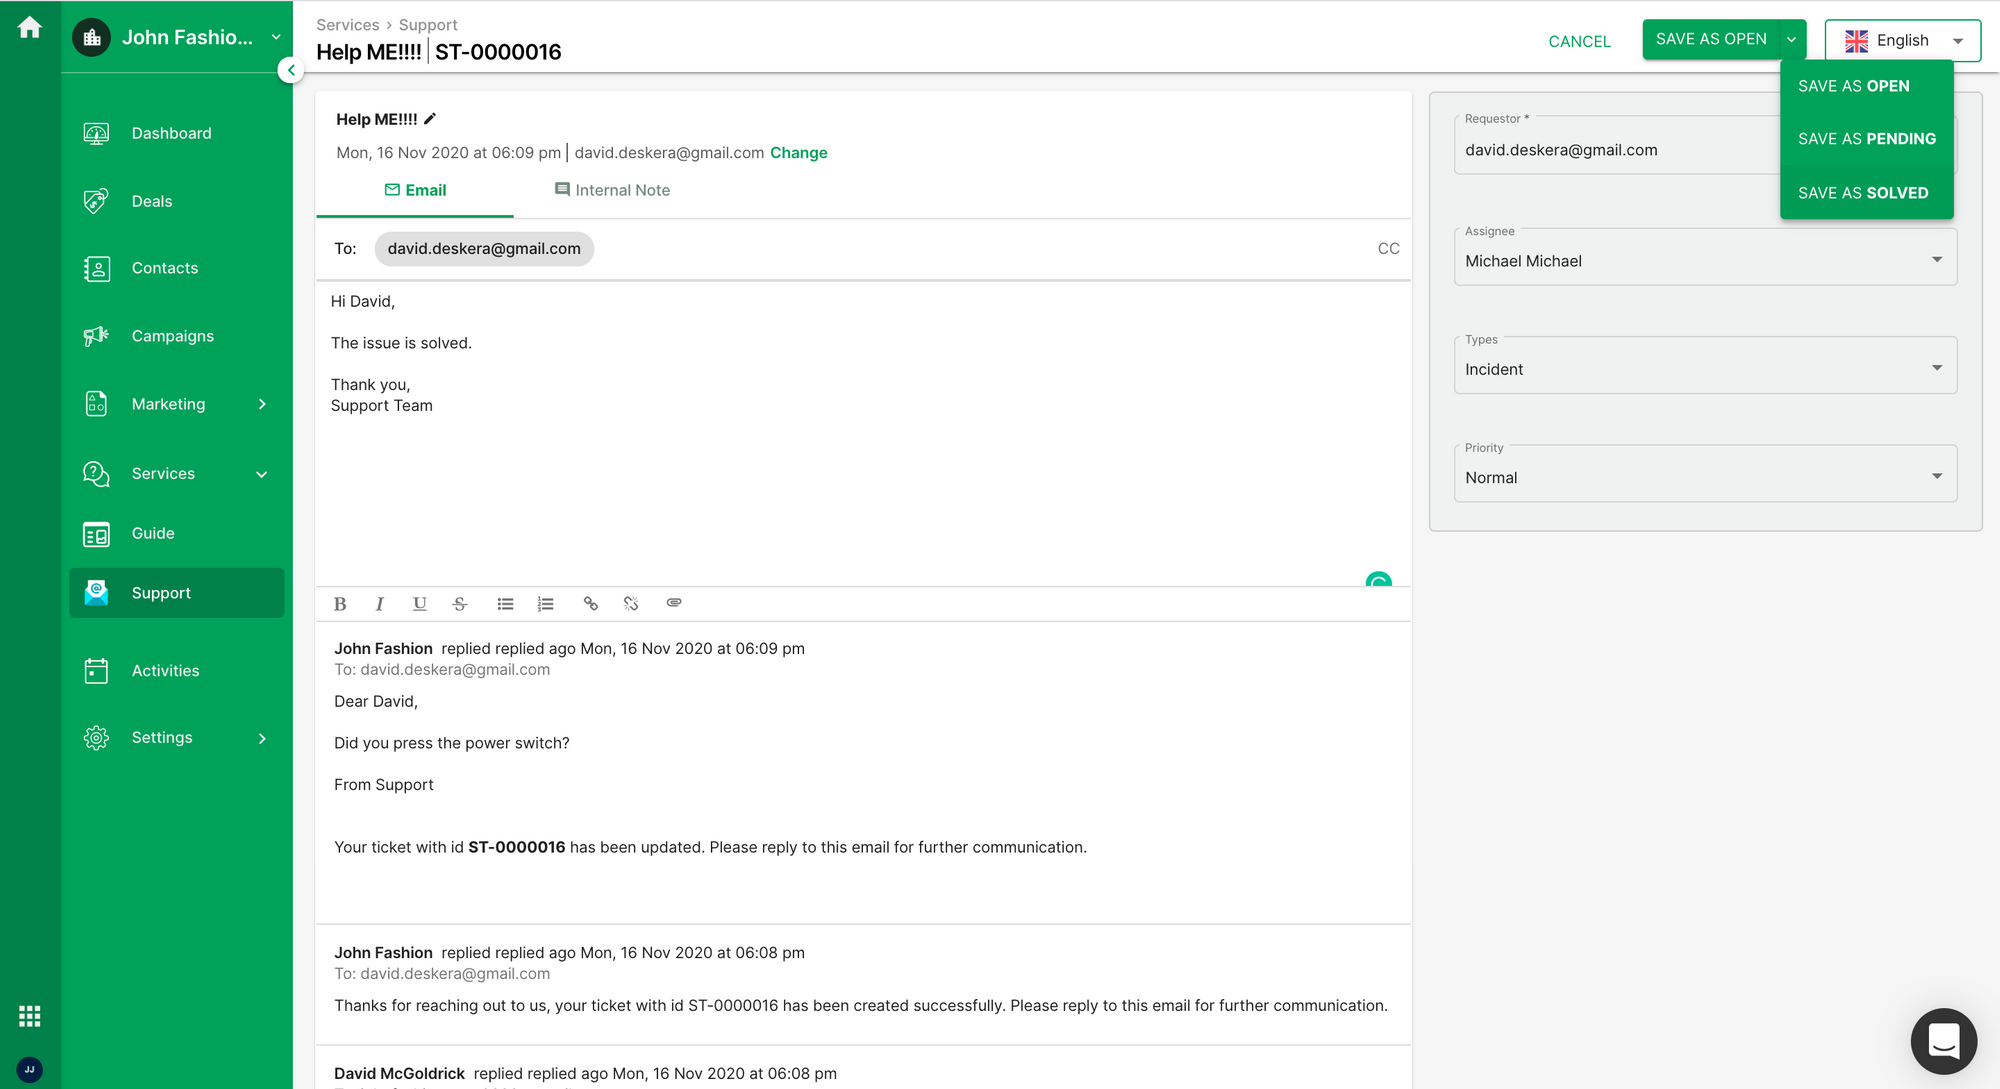Click the Support navigation icon

(x=97, y=593)
